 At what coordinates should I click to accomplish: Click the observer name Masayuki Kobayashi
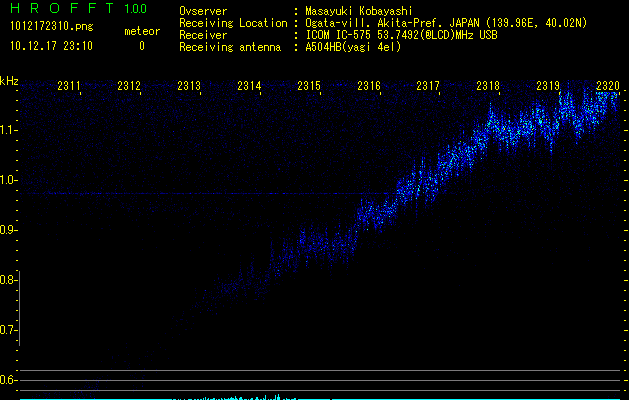pyautogui.click(x=359, y=11)
